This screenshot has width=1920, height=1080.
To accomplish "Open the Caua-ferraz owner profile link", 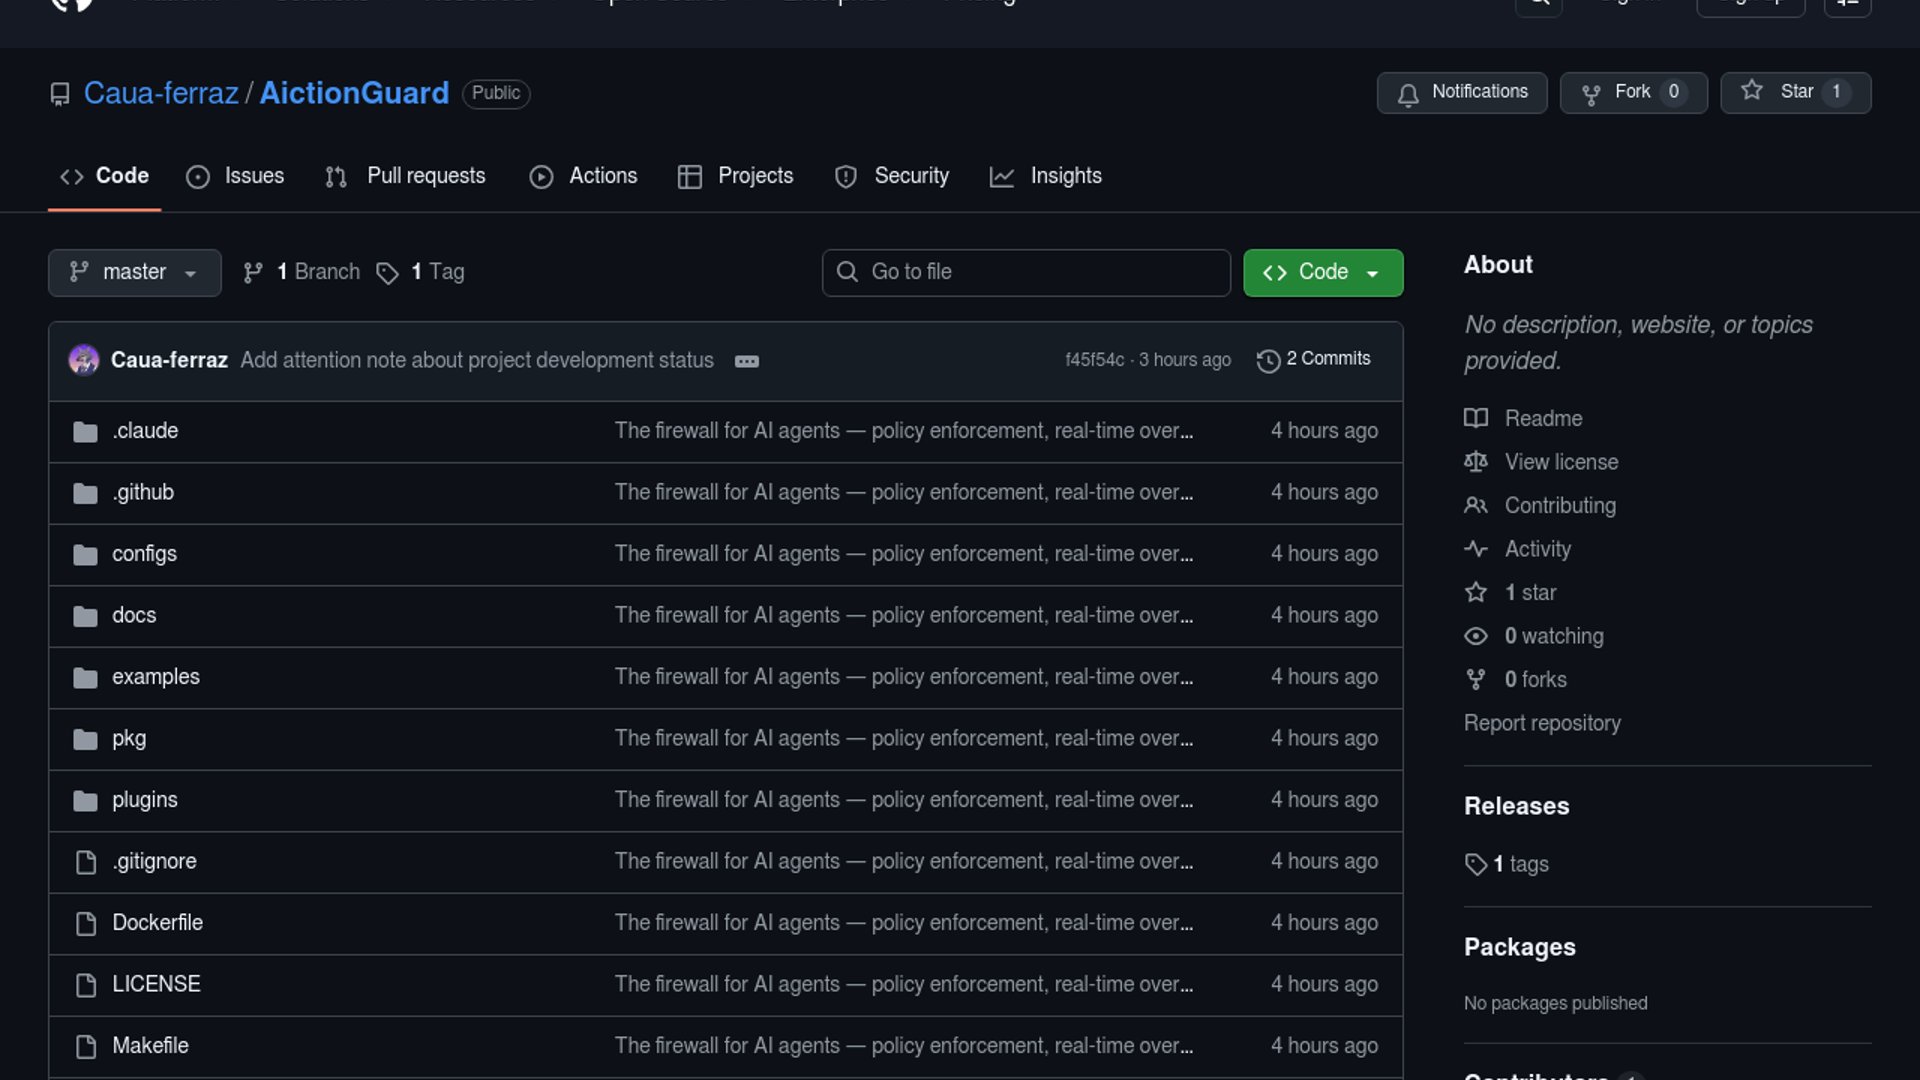I will 161,93.
